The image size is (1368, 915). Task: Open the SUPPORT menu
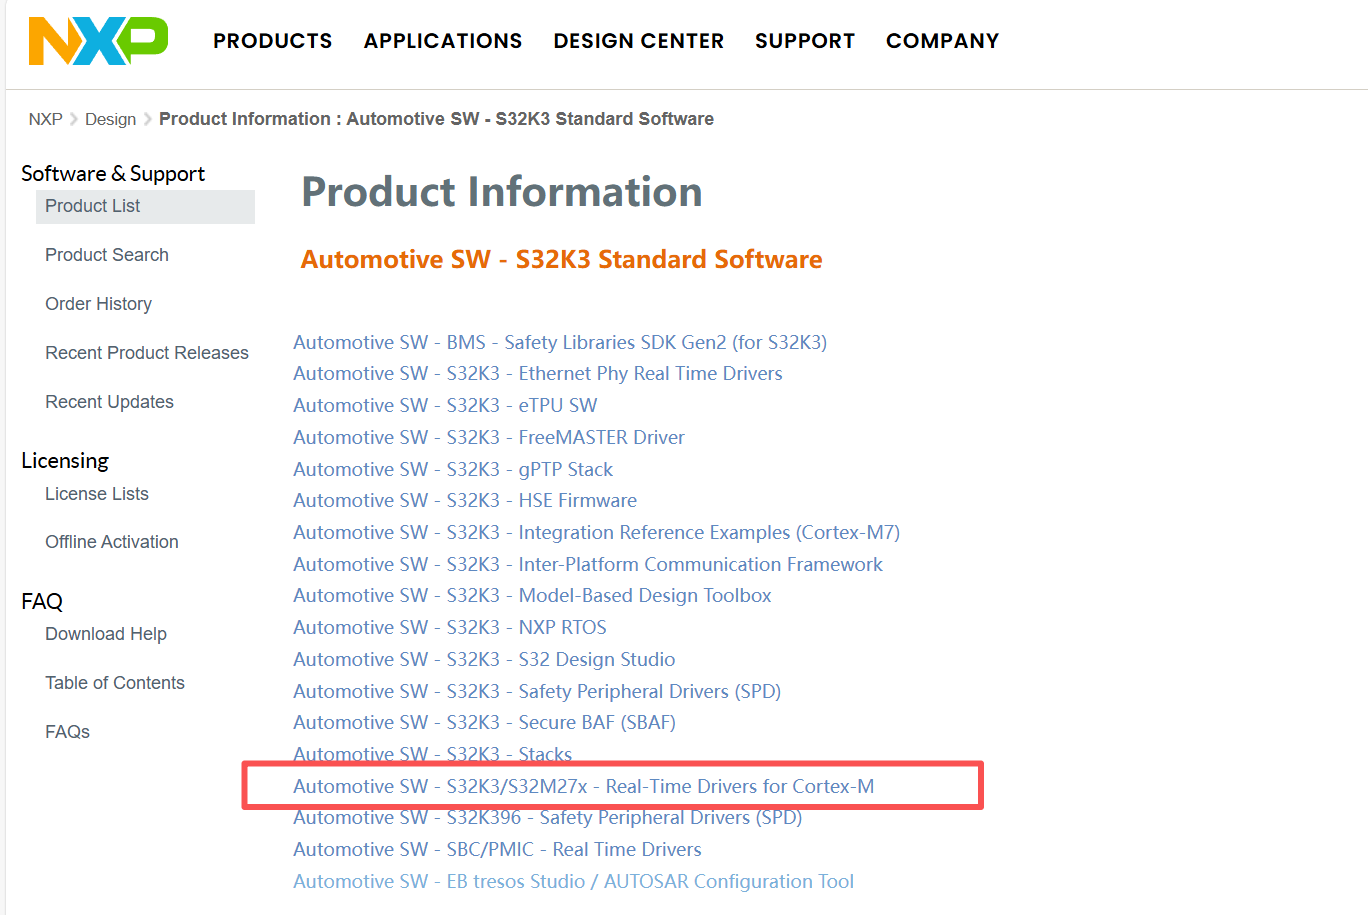point(805,41)
